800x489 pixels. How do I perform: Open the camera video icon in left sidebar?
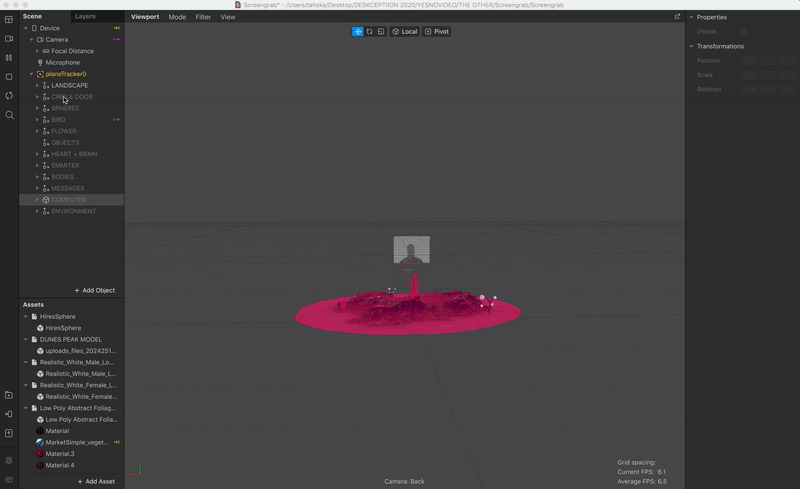coord(9,39)
